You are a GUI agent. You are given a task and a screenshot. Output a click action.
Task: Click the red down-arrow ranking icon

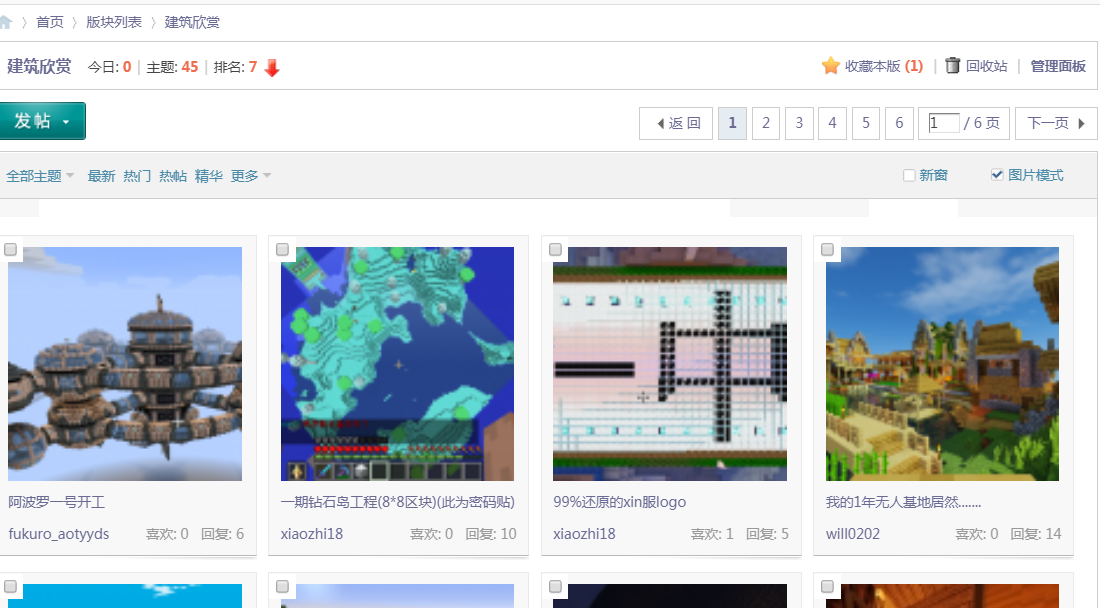pyautogui.click(x=272, y=68)
